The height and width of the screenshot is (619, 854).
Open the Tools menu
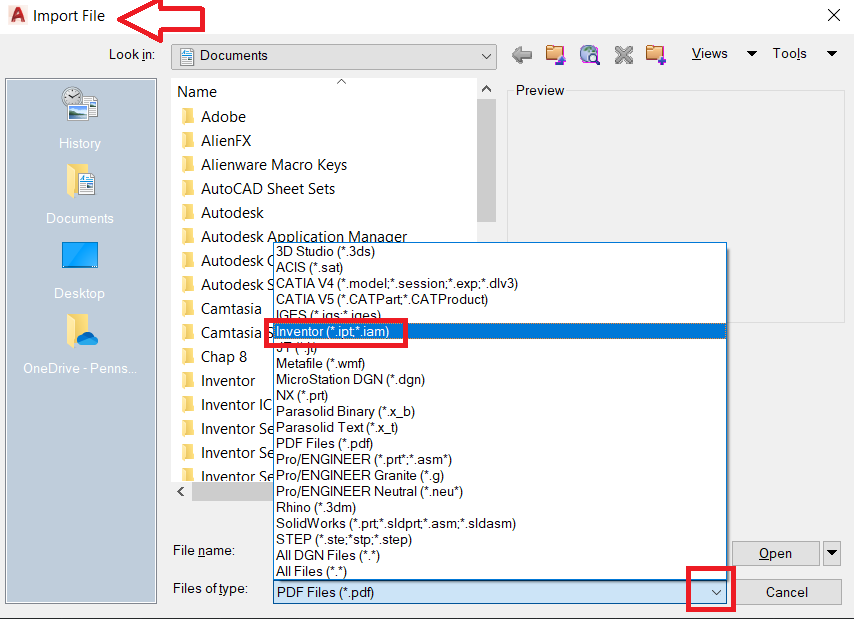pyautogui.click(x=790, y=53)
